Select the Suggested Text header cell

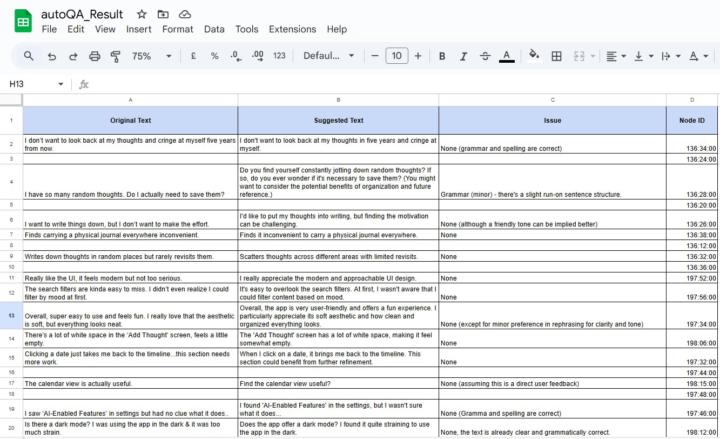338,120
